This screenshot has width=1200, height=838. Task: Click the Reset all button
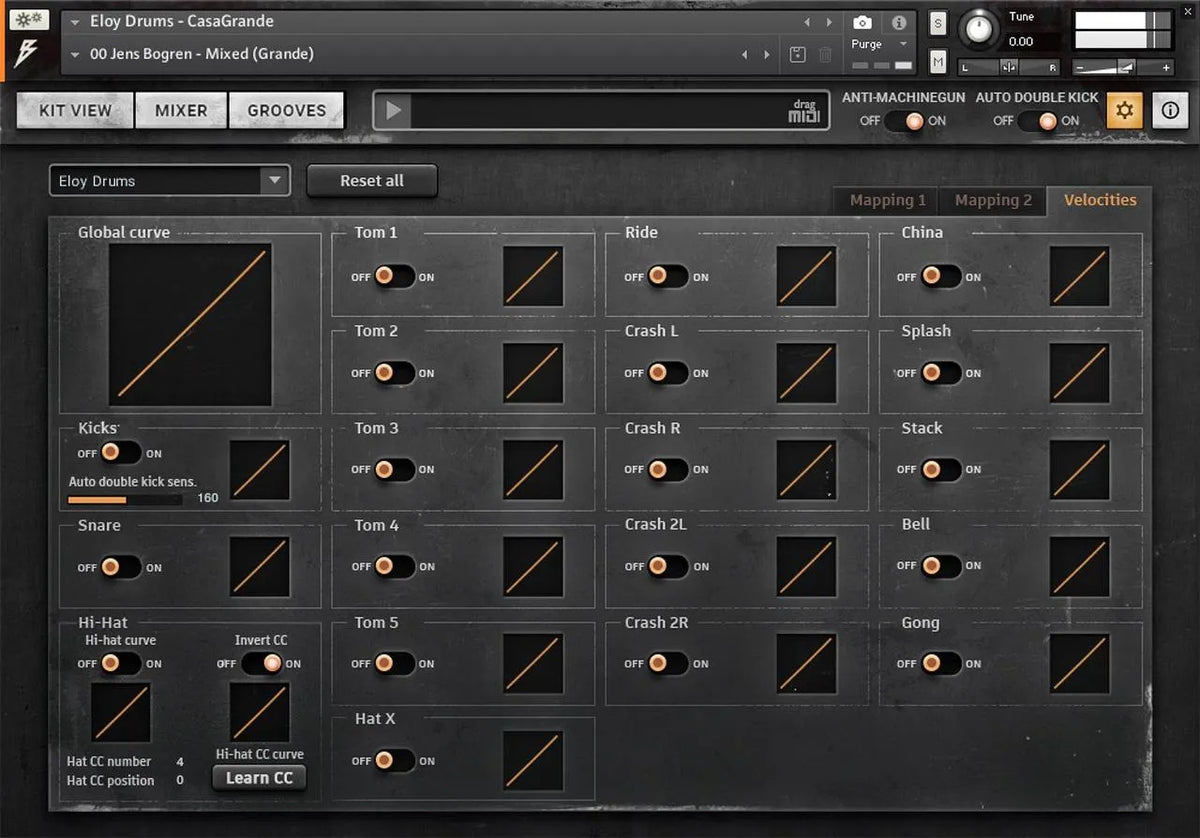[371, 181]
